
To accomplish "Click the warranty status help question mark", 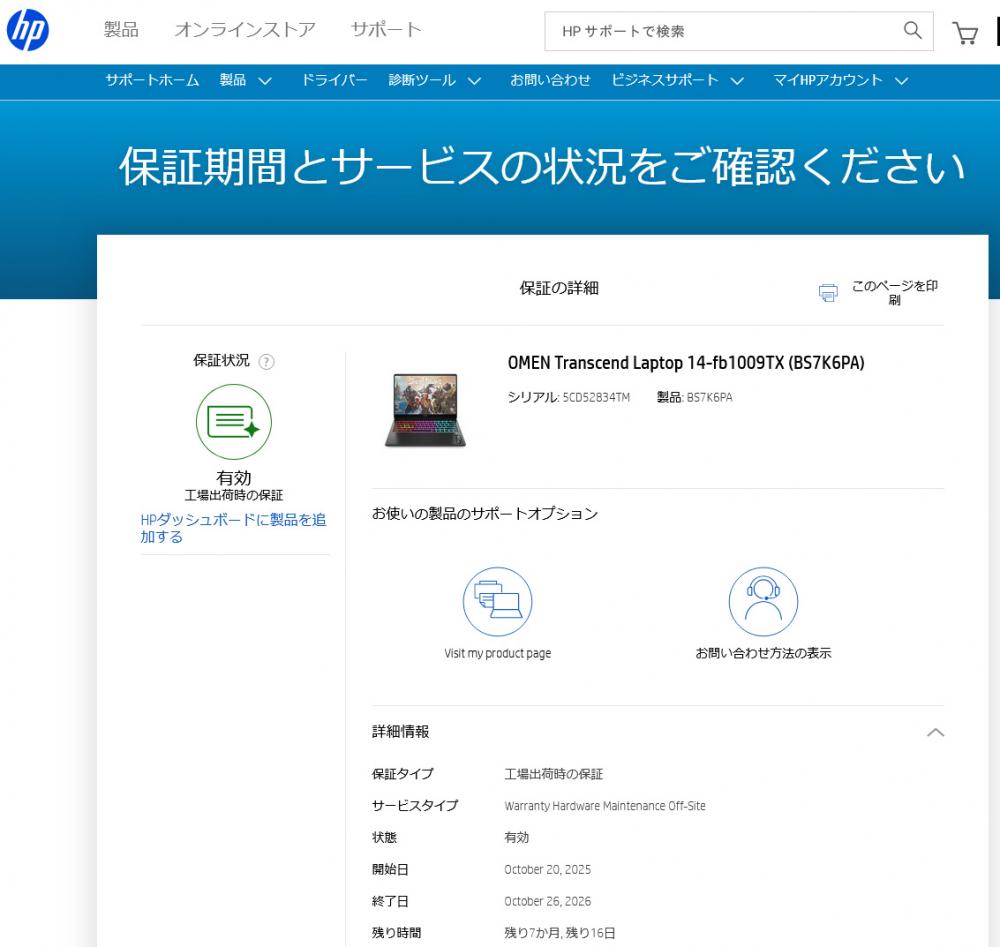I will [266, 362].
